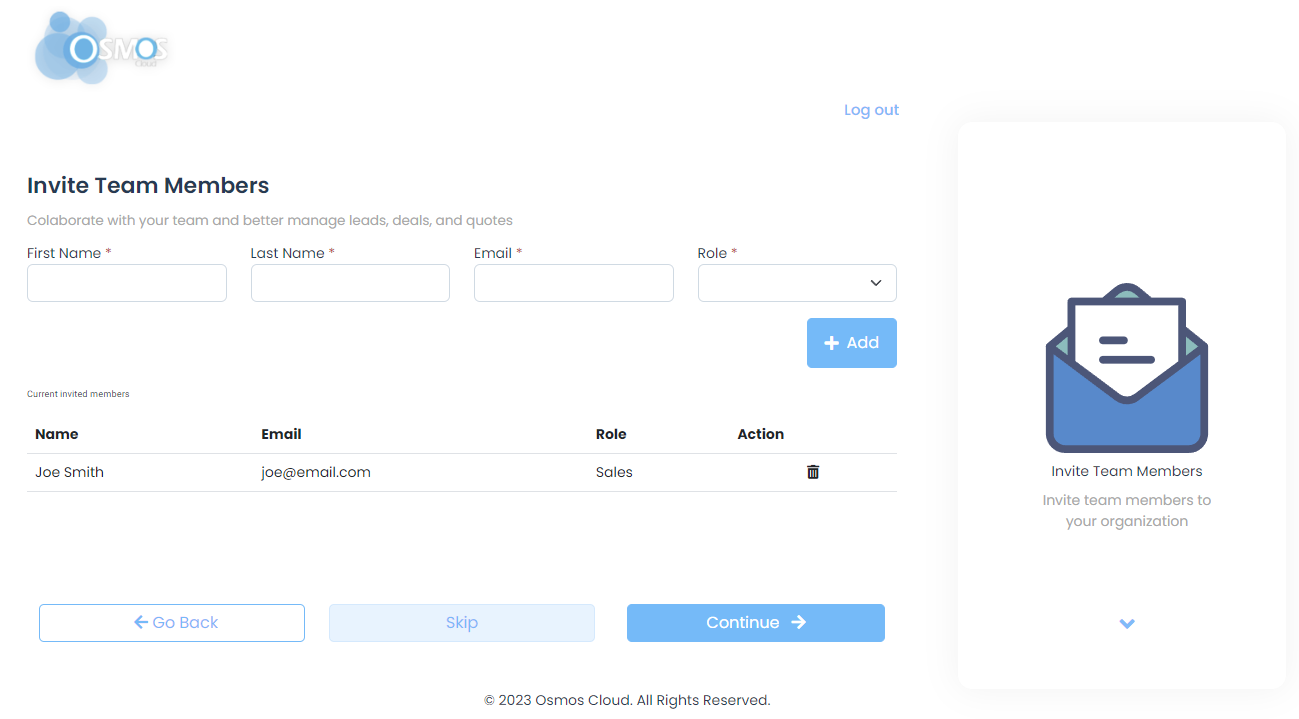Click into the Email input field
Image resolution: width=1299 pixels, height=719 pixels.
pyautogui.click(x=574, y=283)
